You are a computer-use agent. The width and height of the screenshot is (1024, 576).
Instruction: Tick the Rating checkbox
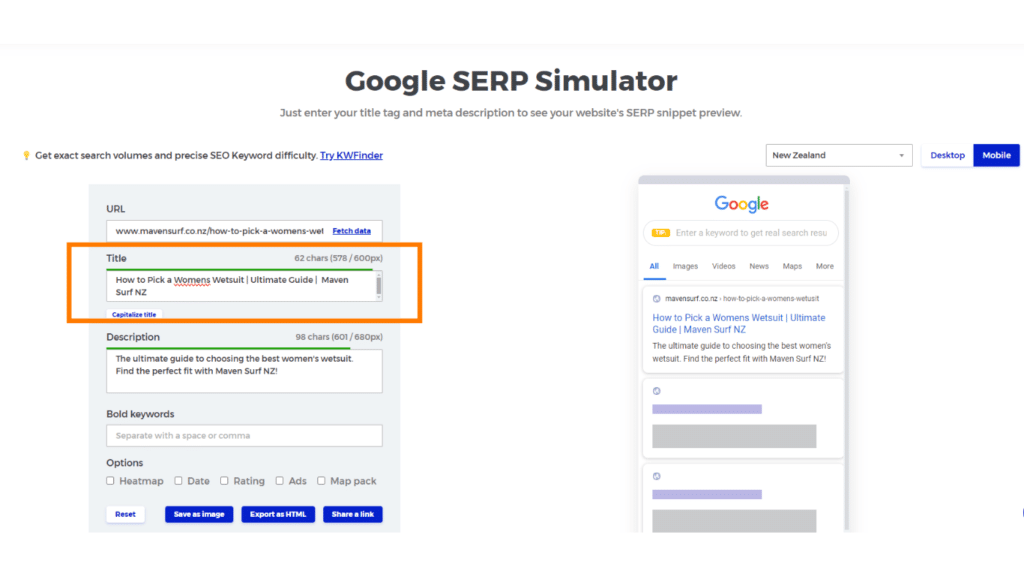pos(224,481)
